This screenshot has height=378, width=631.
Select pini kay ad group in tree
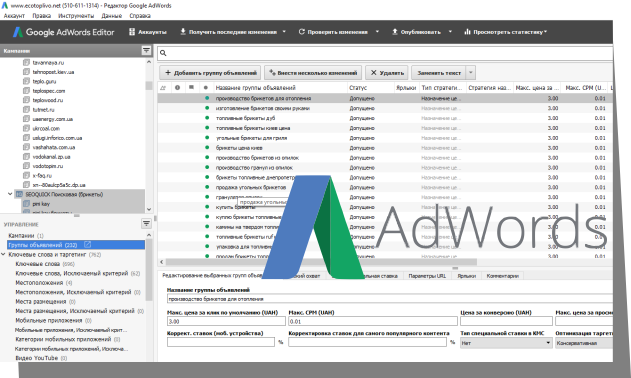(x=41, y=204)
